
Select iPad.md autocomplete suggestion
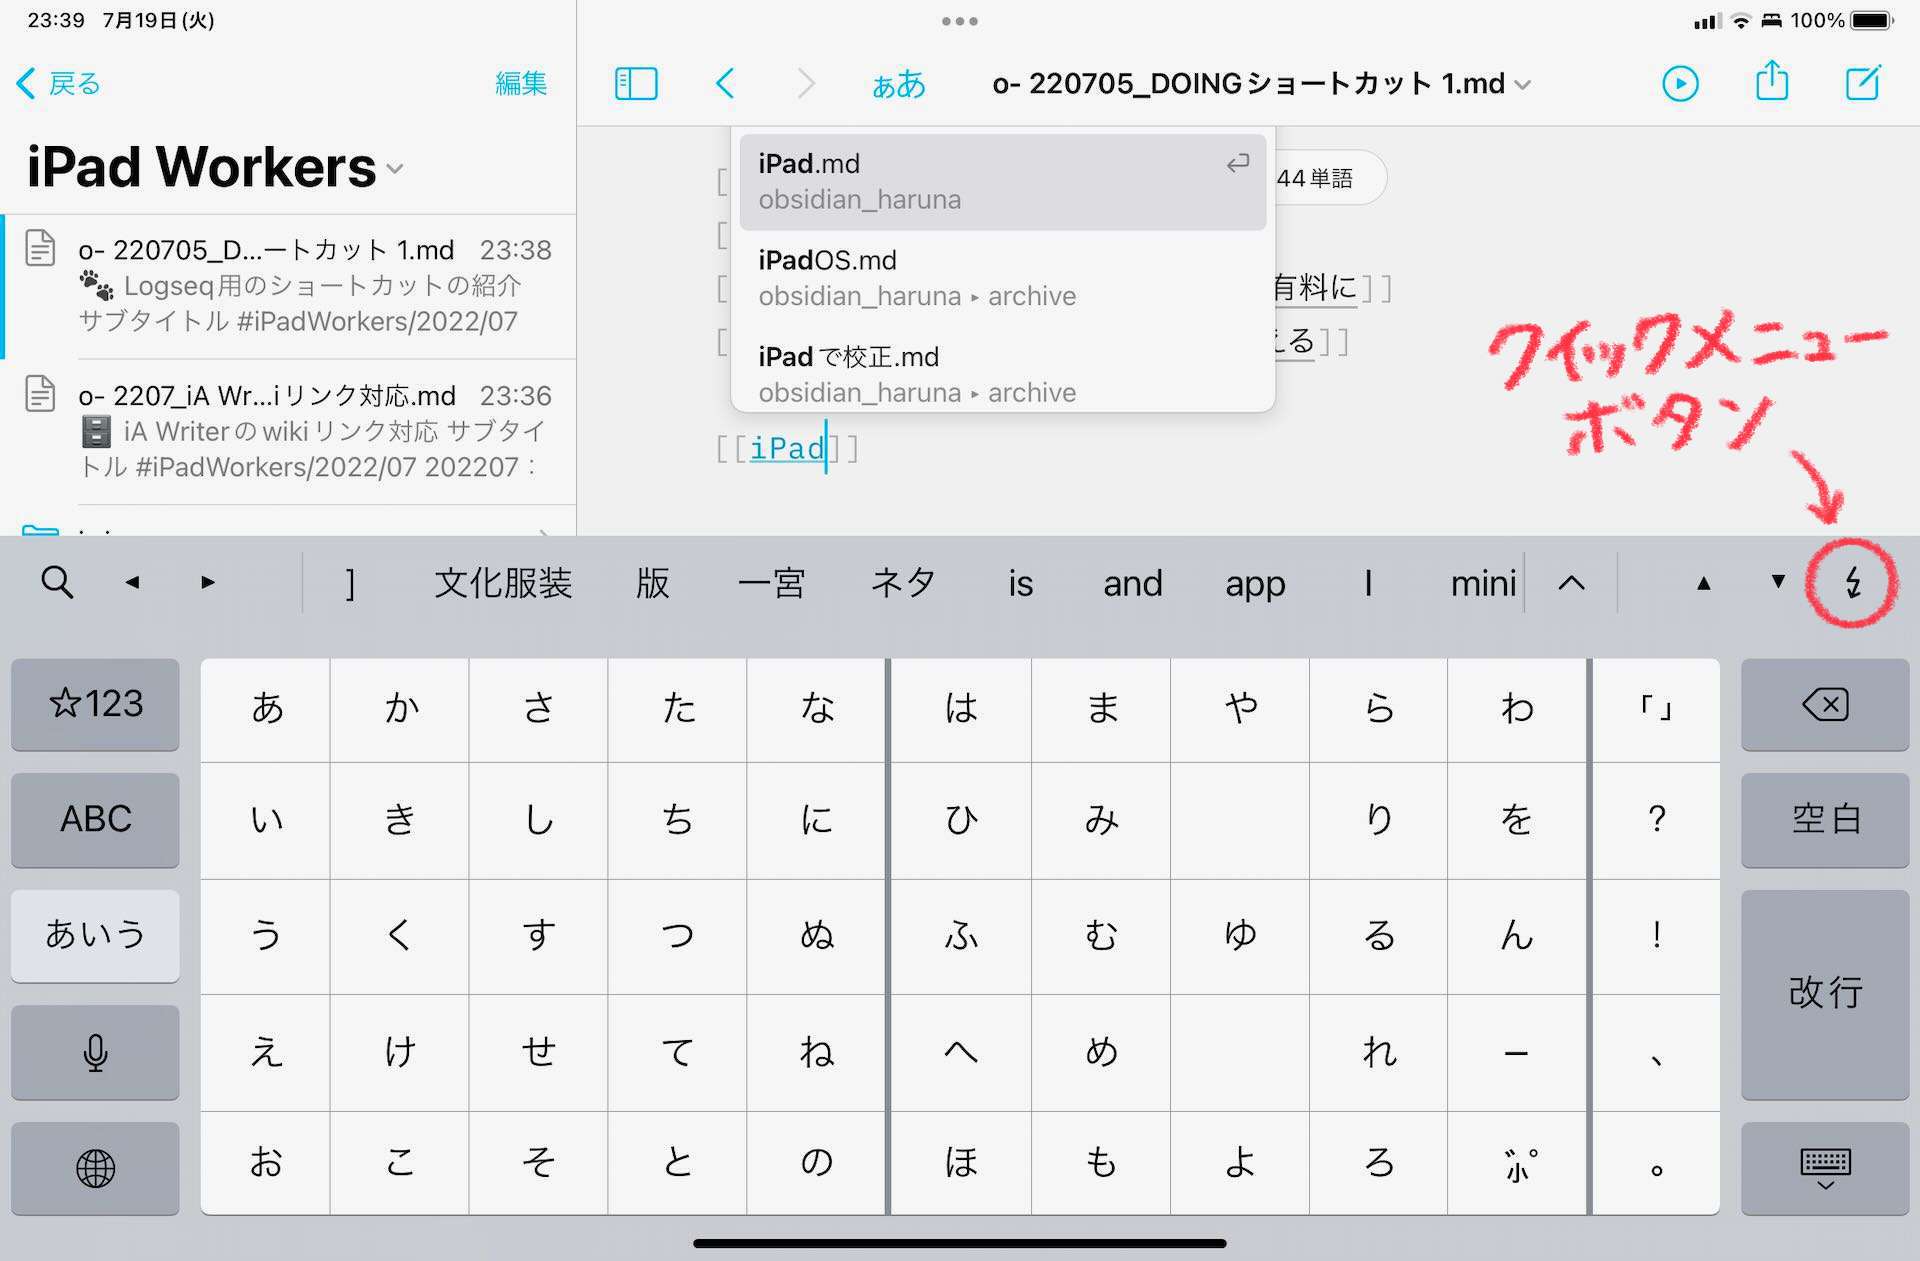(x=1003, y=182)
